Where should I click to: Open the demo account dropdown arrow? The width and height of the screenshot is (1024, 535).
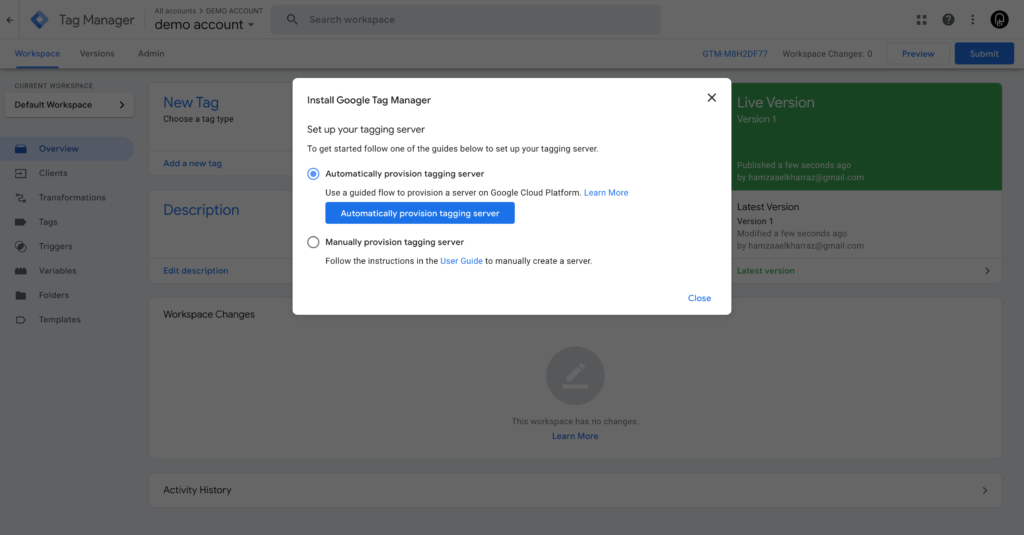point(251,25)
